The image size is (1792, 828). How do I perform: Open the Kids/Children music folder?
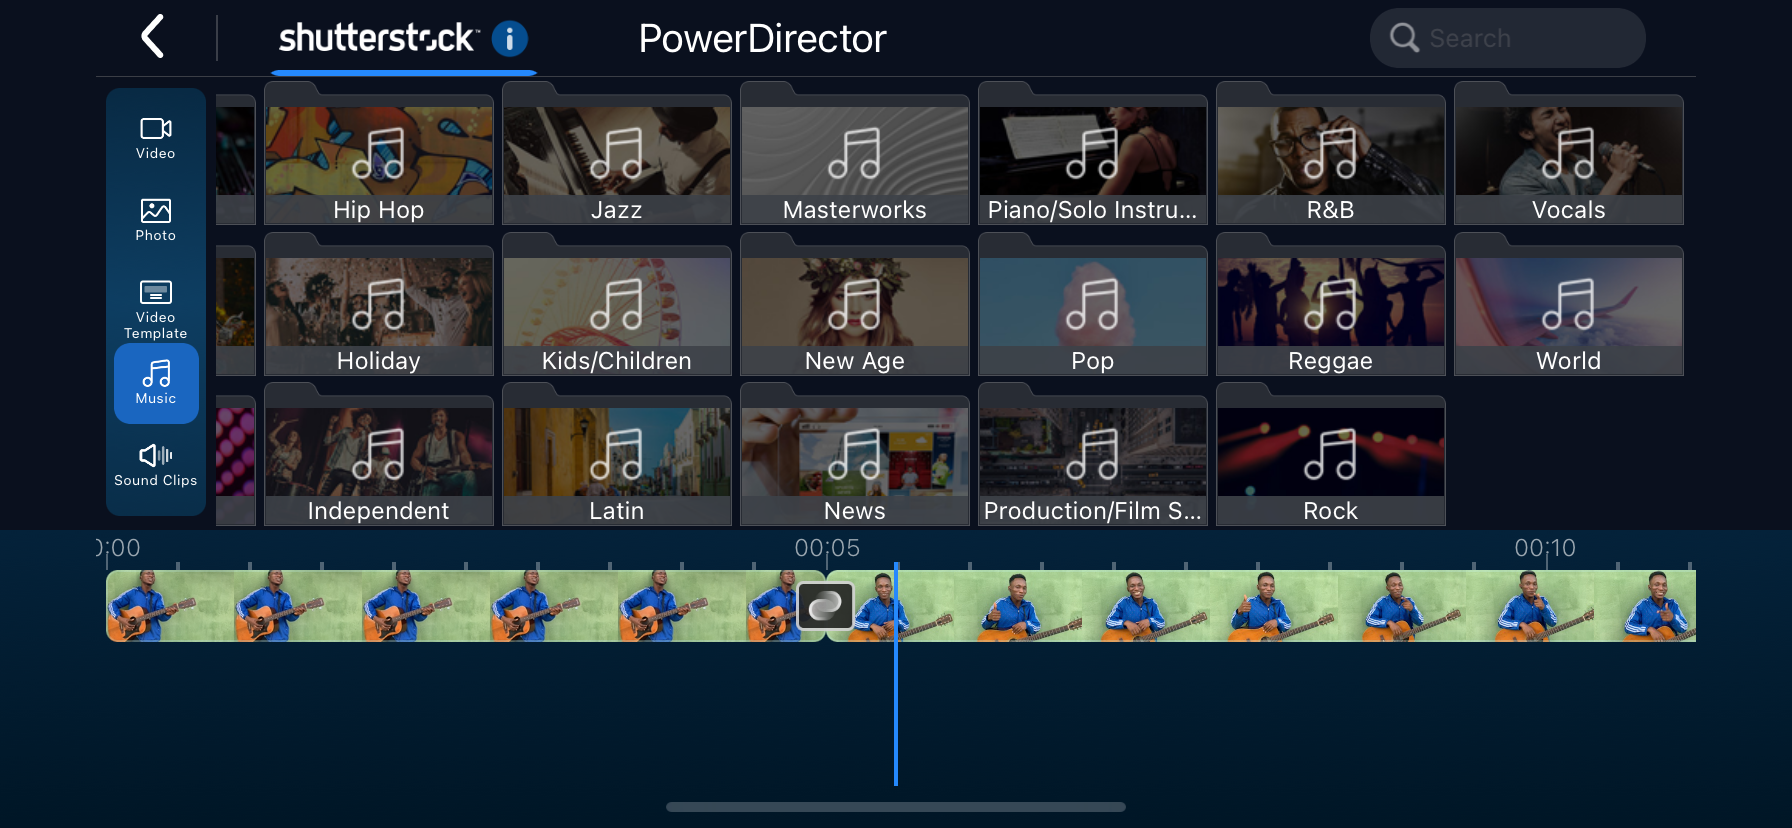click(x=617, y=304)
